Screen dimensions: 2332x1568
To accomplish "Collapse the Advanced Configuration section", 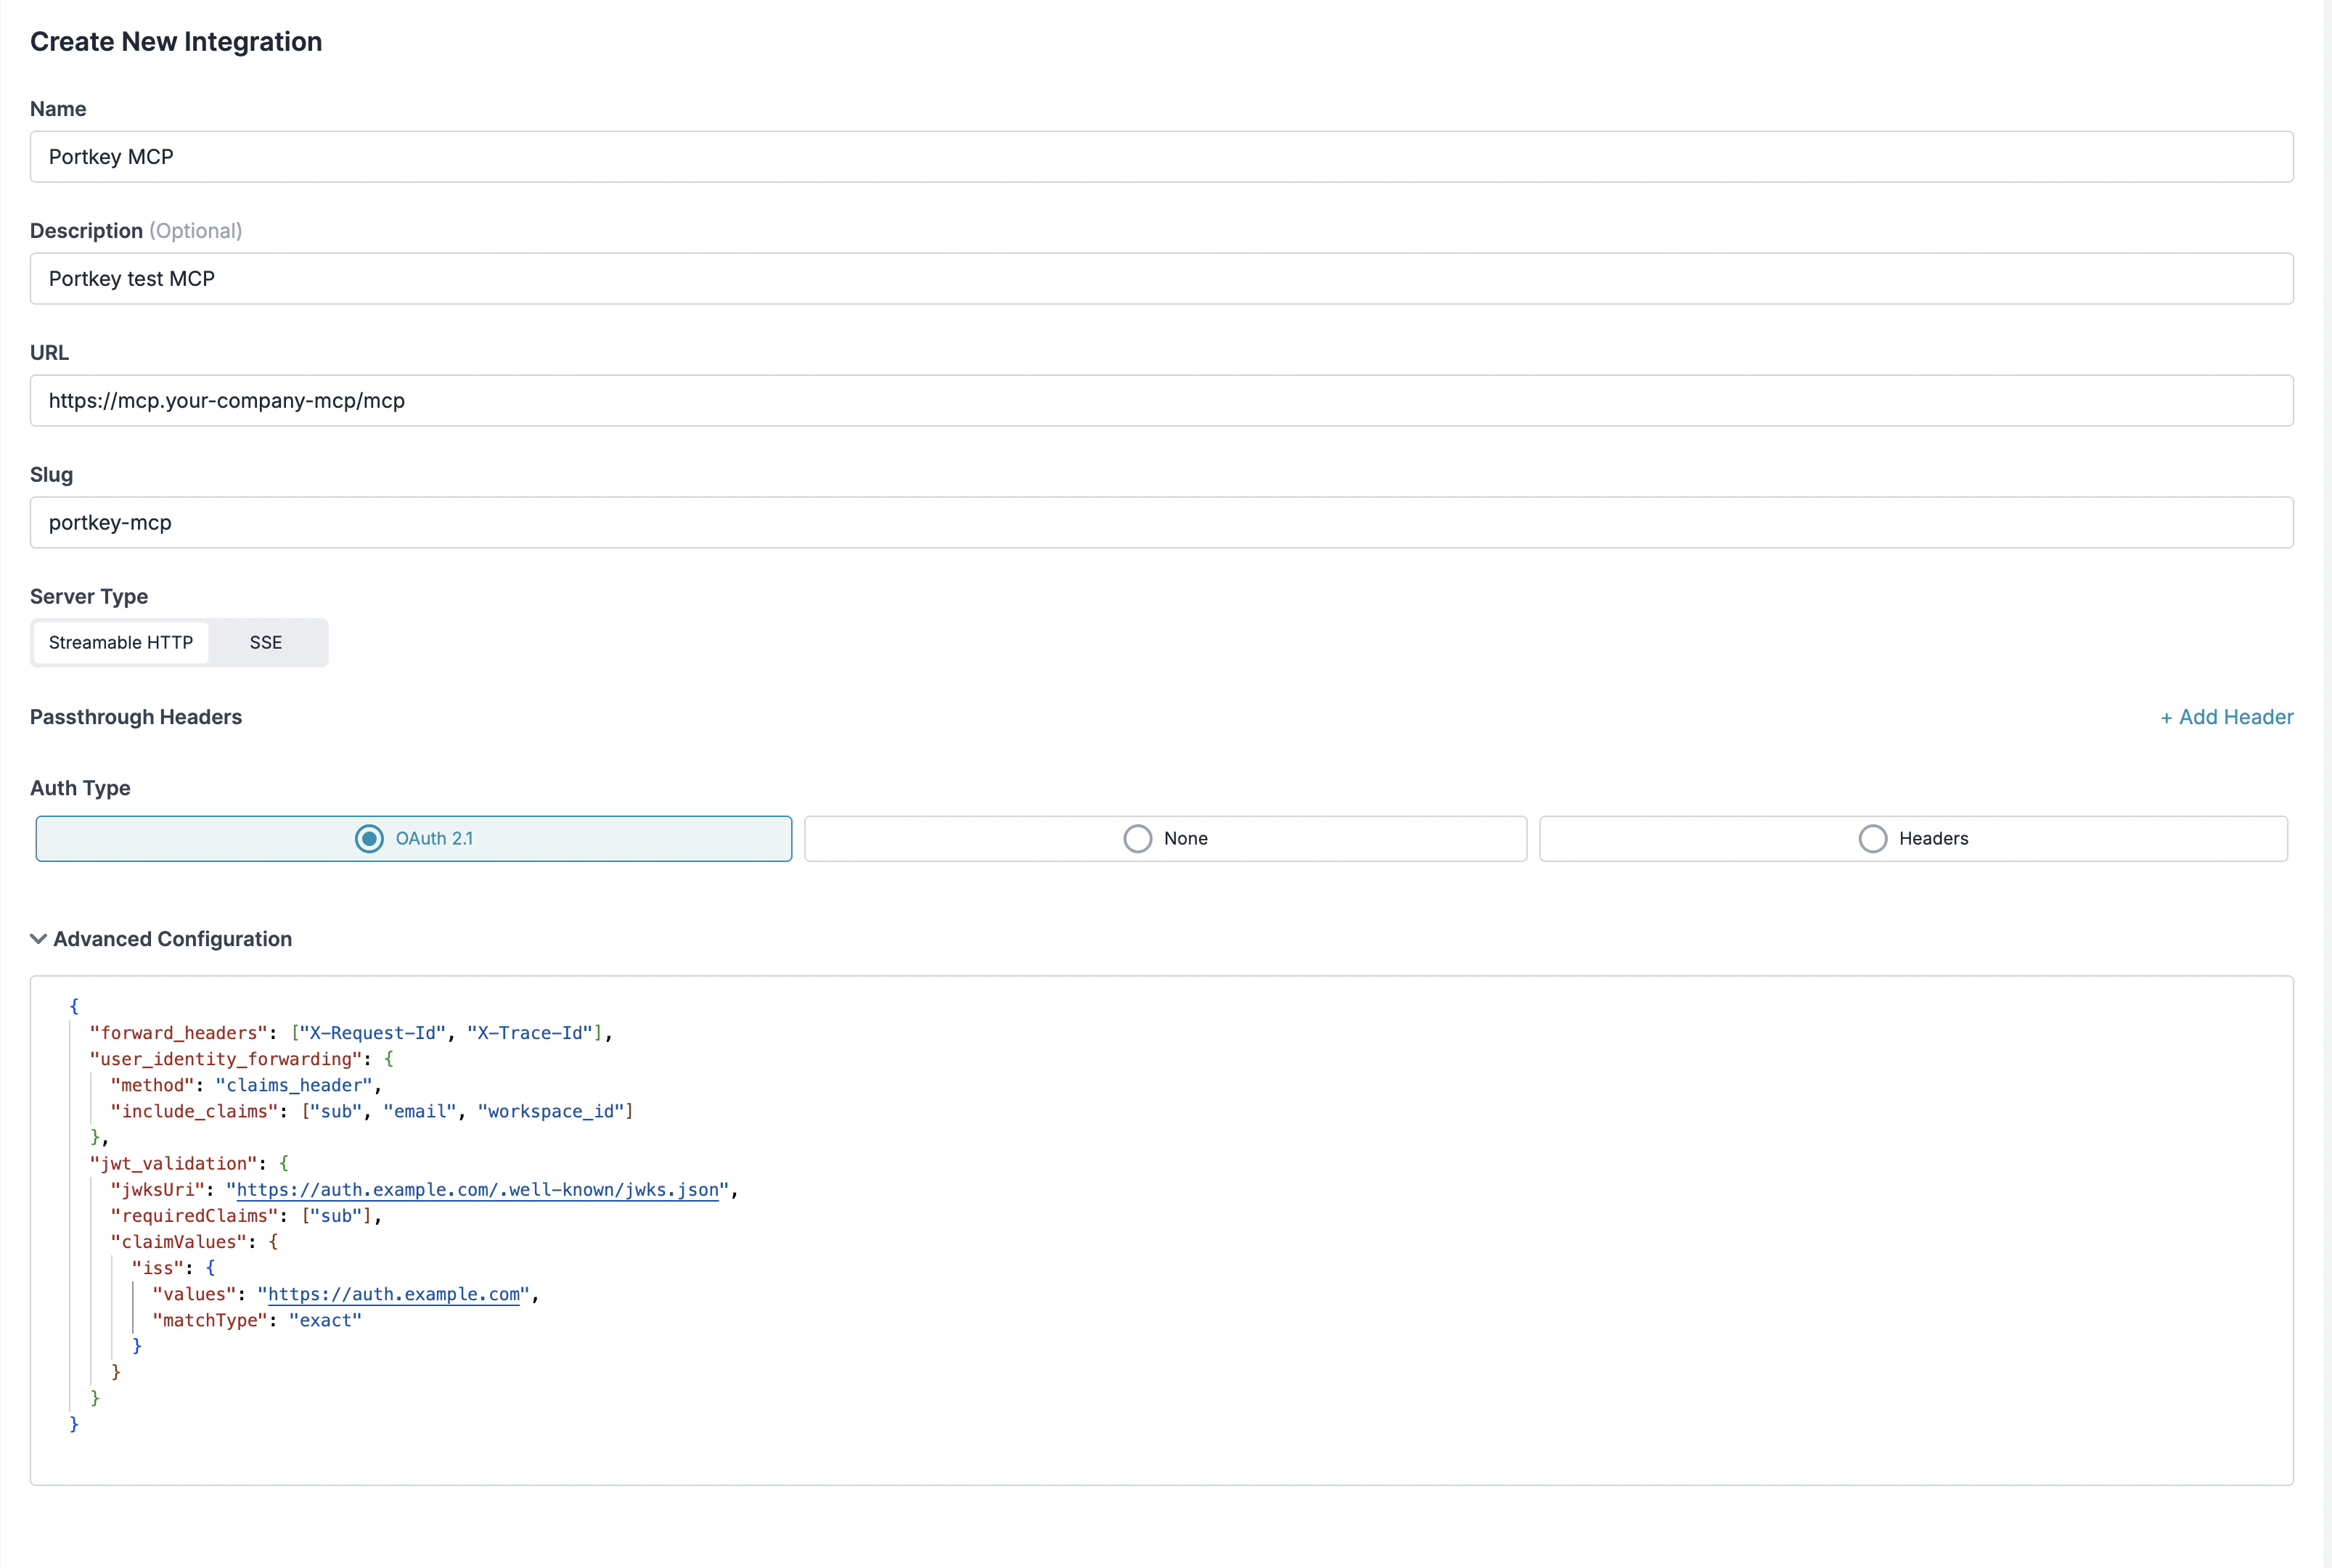I will coord(172,938).
